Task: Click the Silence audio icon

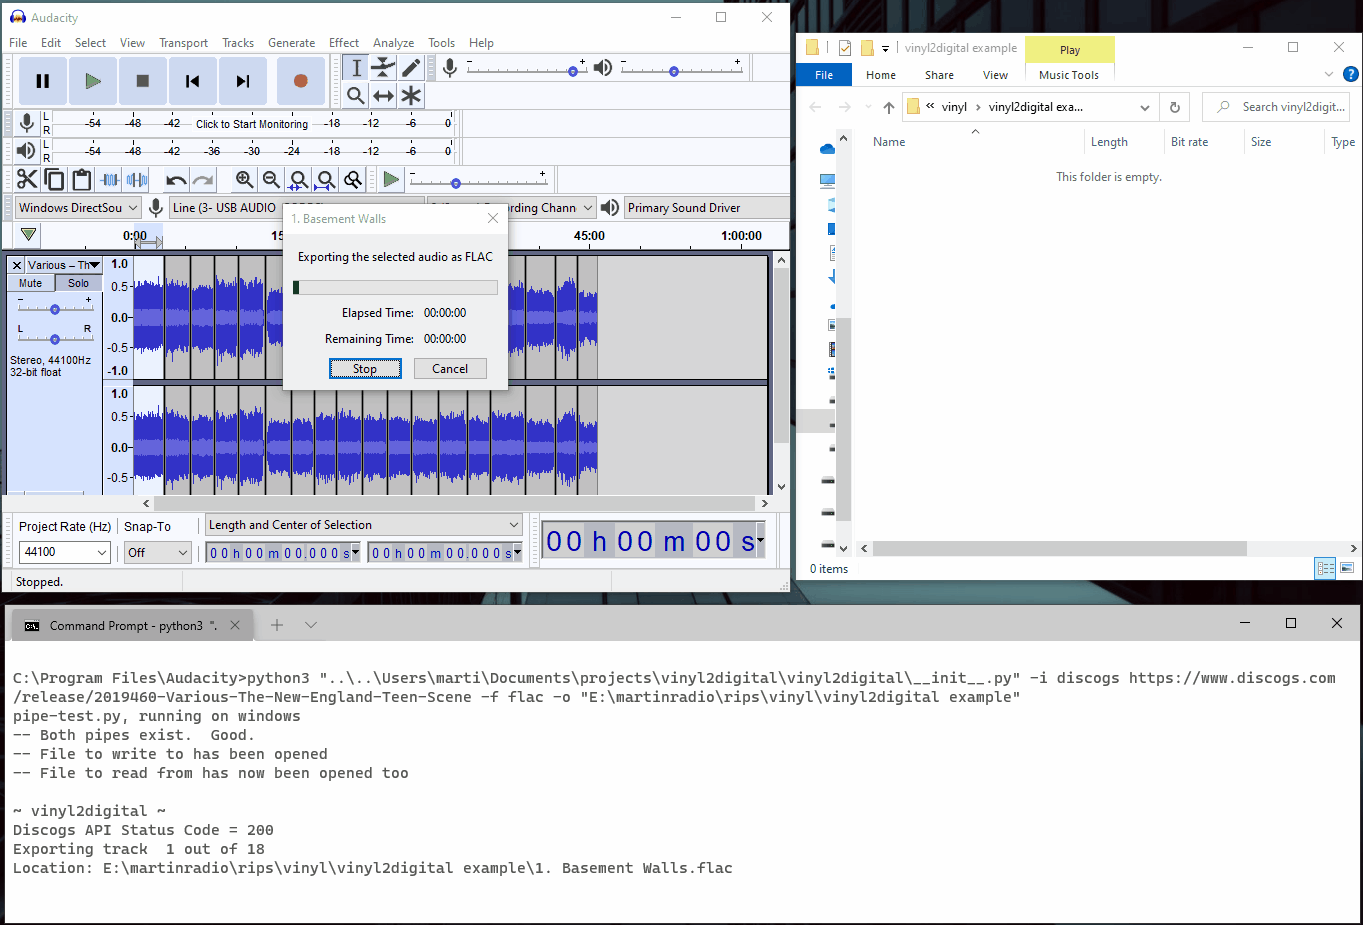Action: point(138,179)
